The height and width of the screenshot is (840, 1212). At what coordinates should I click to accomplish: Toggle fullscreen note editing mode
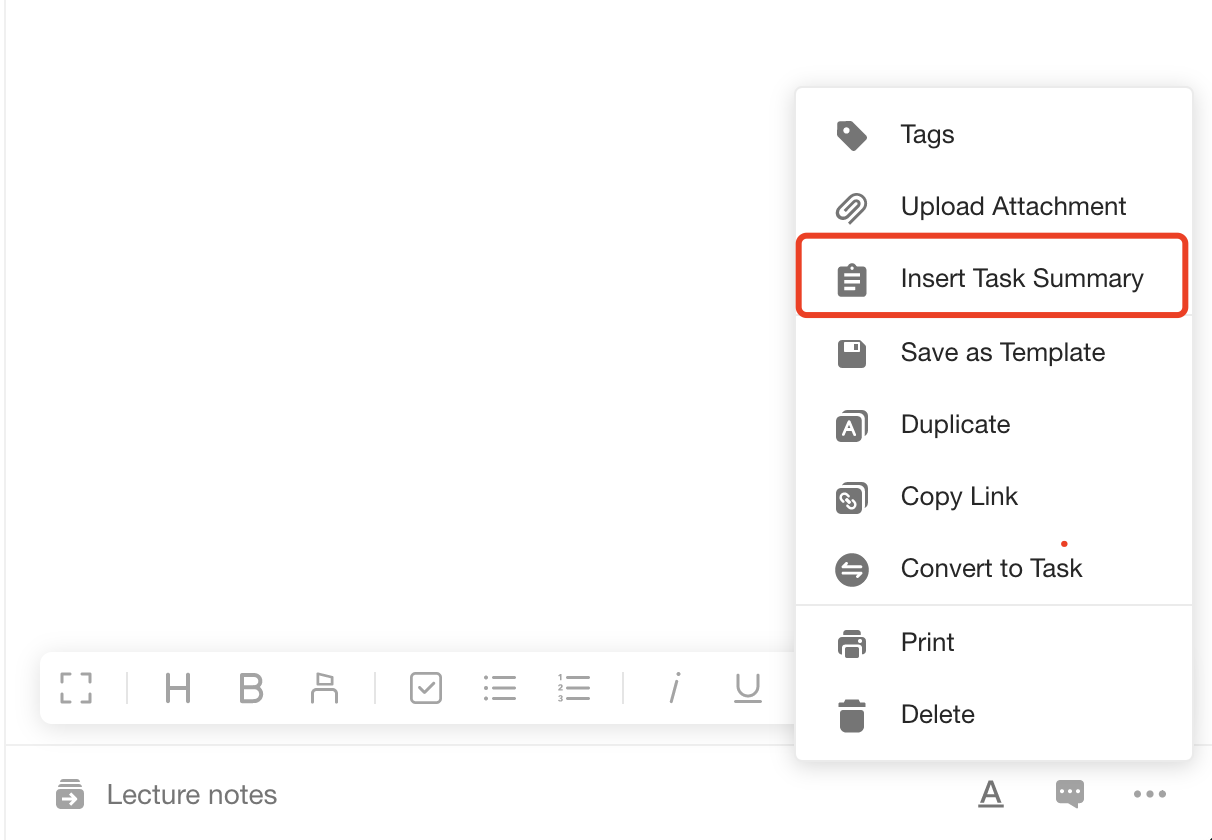[75, 688]
